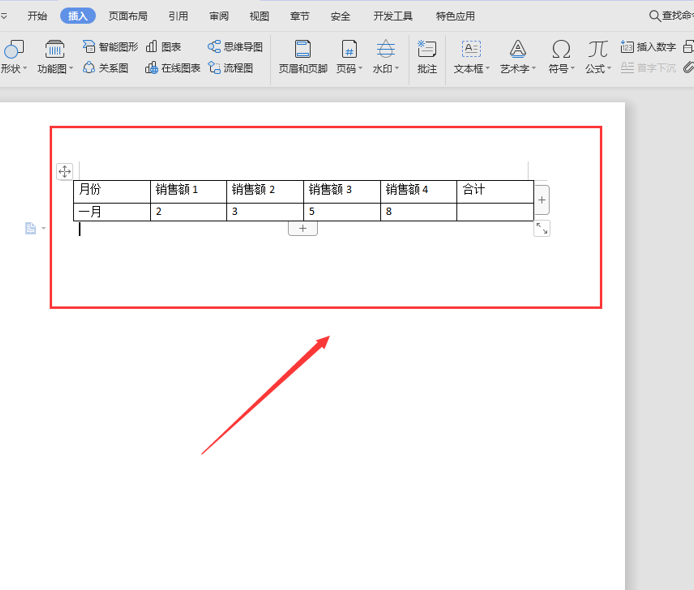The height and width of the screenshot is (590, 694).
Task: Click the table move handle icon
Action: point(65,172)
